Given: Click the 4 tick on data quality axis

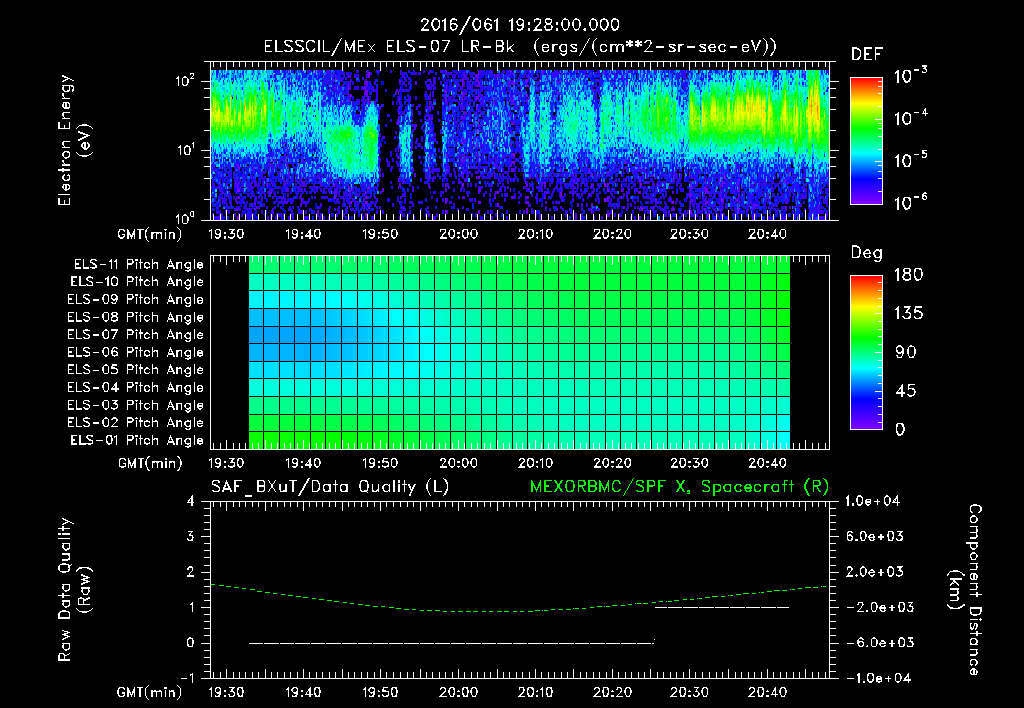Looking at the screenshot, I should [x=190, y=502].
